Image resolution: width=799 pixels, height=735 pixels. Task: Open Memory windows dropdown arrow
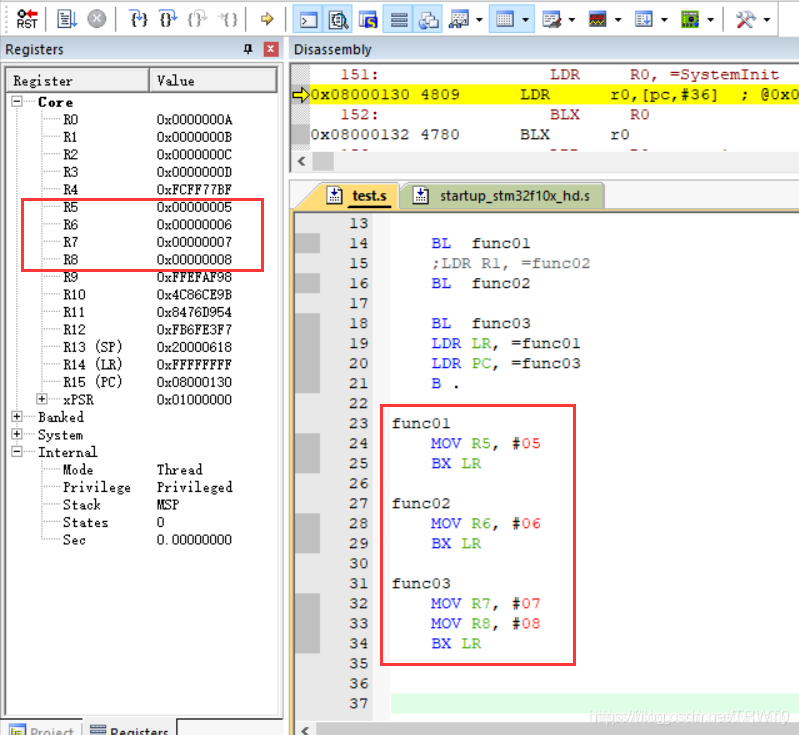[x=526, y=20]
